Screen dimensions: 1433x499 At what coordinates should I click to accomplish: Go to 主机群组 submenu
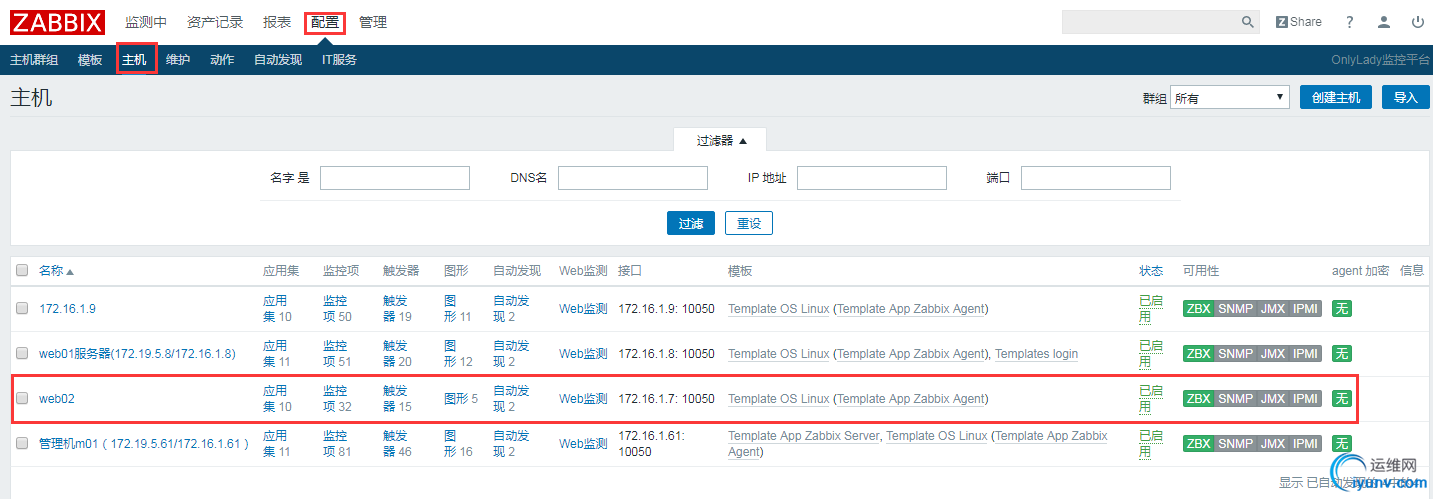click(34, 60)
